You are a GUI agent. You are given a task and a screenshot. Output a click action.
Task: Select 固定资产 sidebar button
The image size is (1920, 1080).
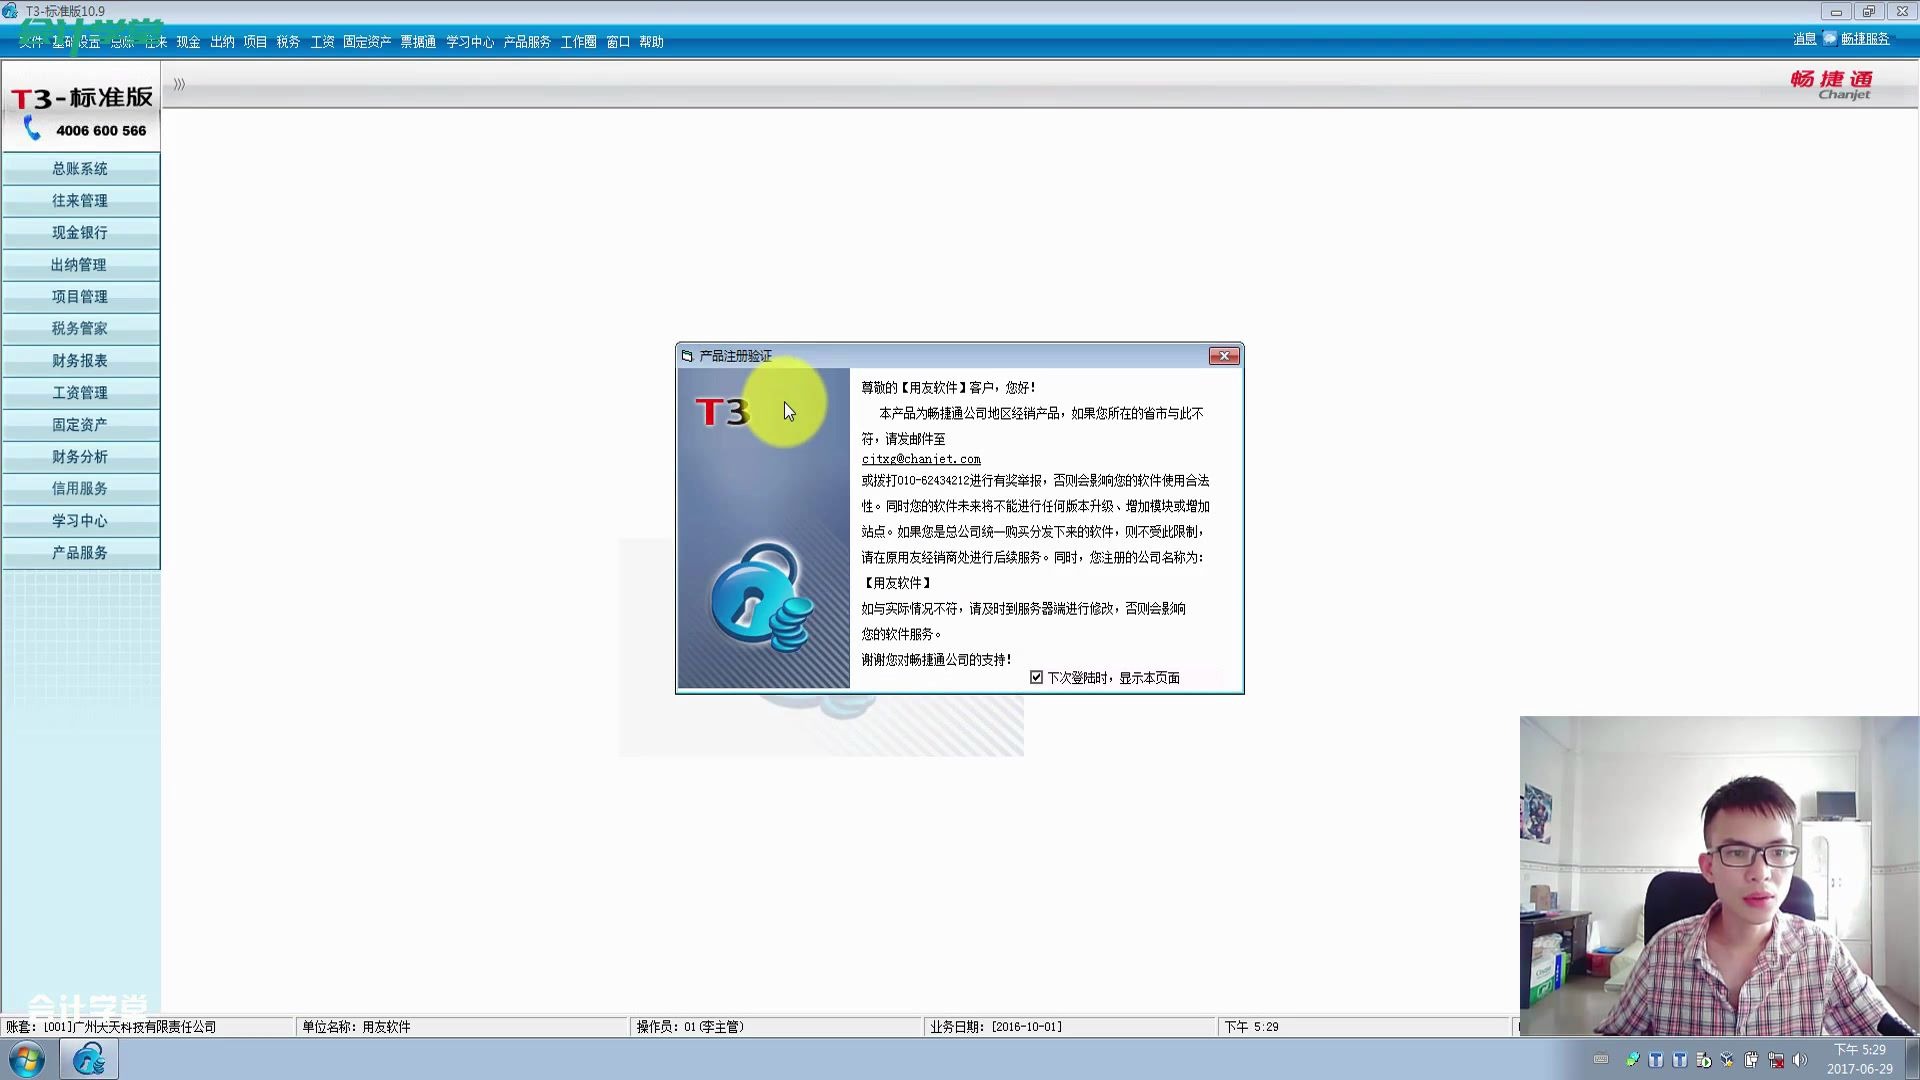80,425
